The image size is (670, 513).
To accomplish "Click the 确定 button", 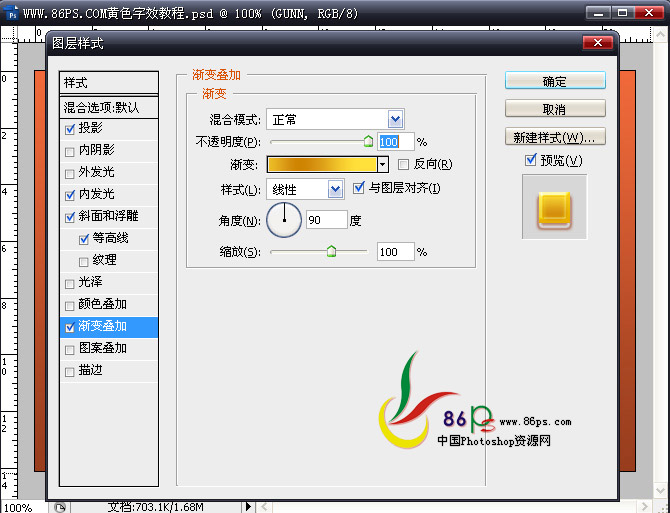I will [x=555, y=80].
